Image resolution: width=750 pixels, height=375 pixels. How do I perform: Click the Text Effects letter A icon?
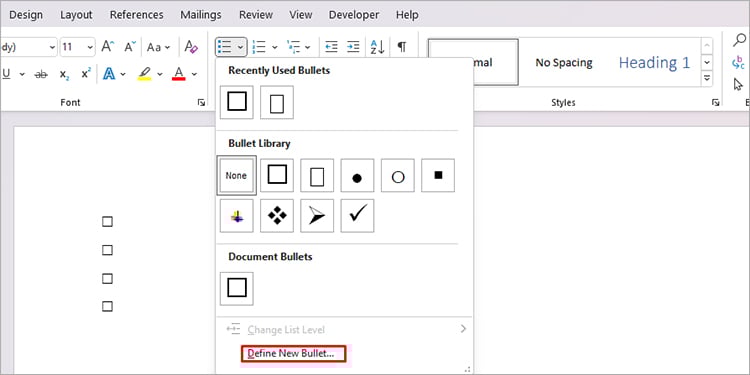[x=109, y=74]
